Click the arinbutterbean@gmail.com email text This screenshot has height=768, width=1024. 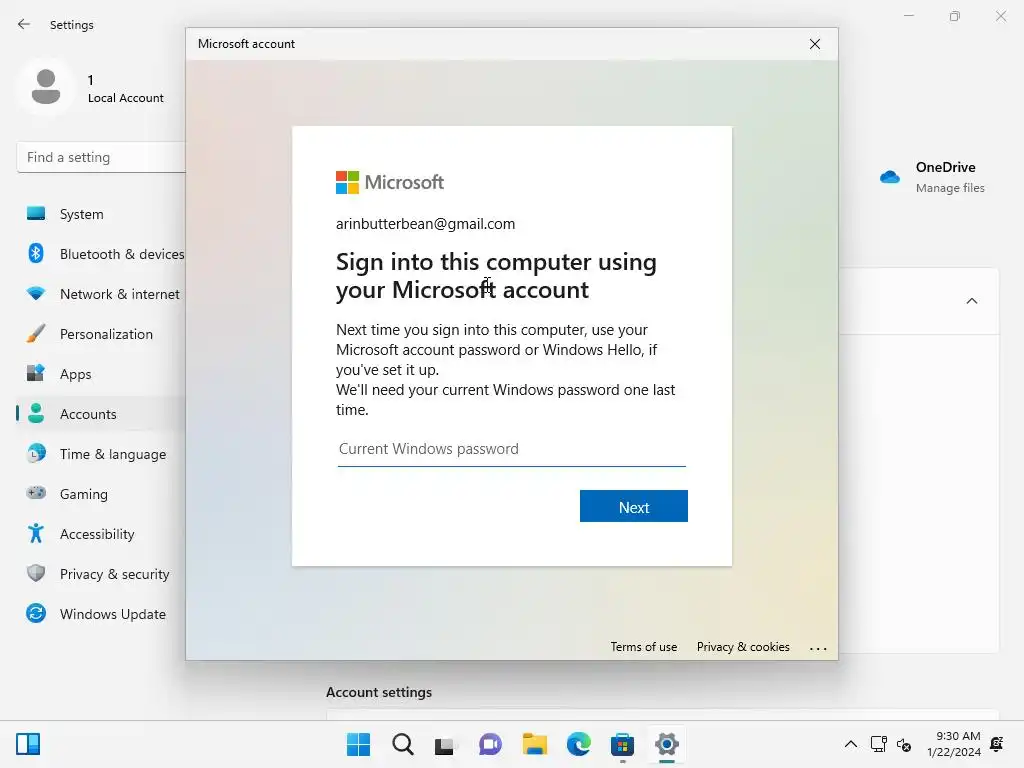pos(425,224)
